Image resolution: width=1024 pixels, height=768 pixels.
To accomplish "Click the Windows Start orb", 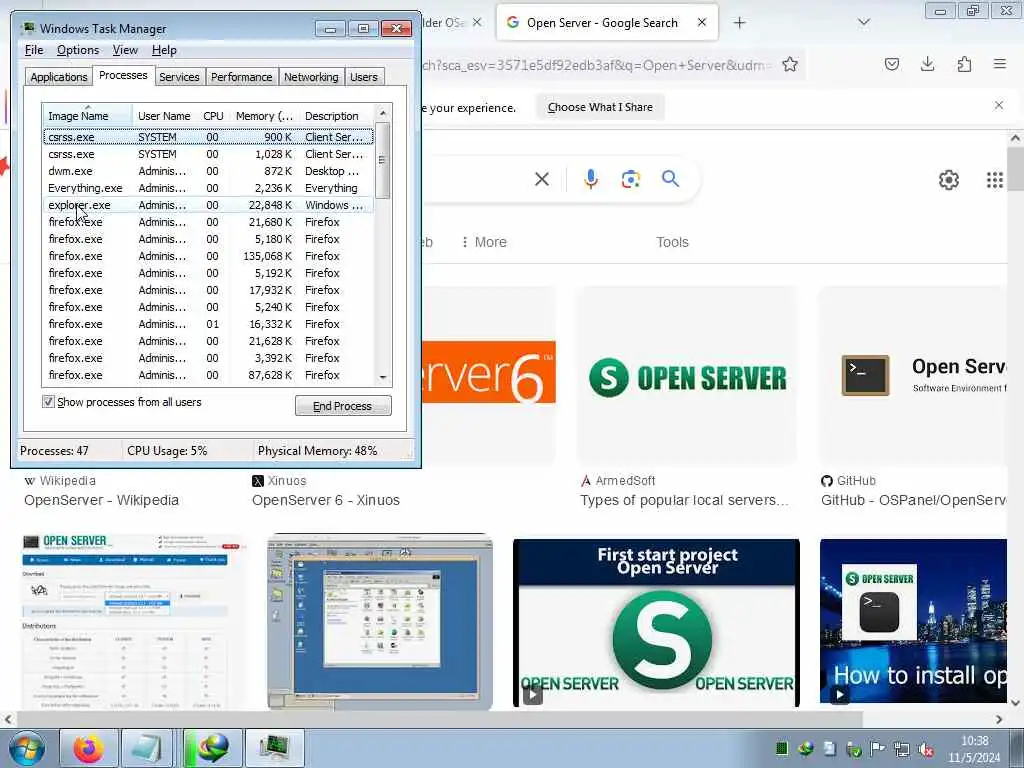I will tap(27, 748).
